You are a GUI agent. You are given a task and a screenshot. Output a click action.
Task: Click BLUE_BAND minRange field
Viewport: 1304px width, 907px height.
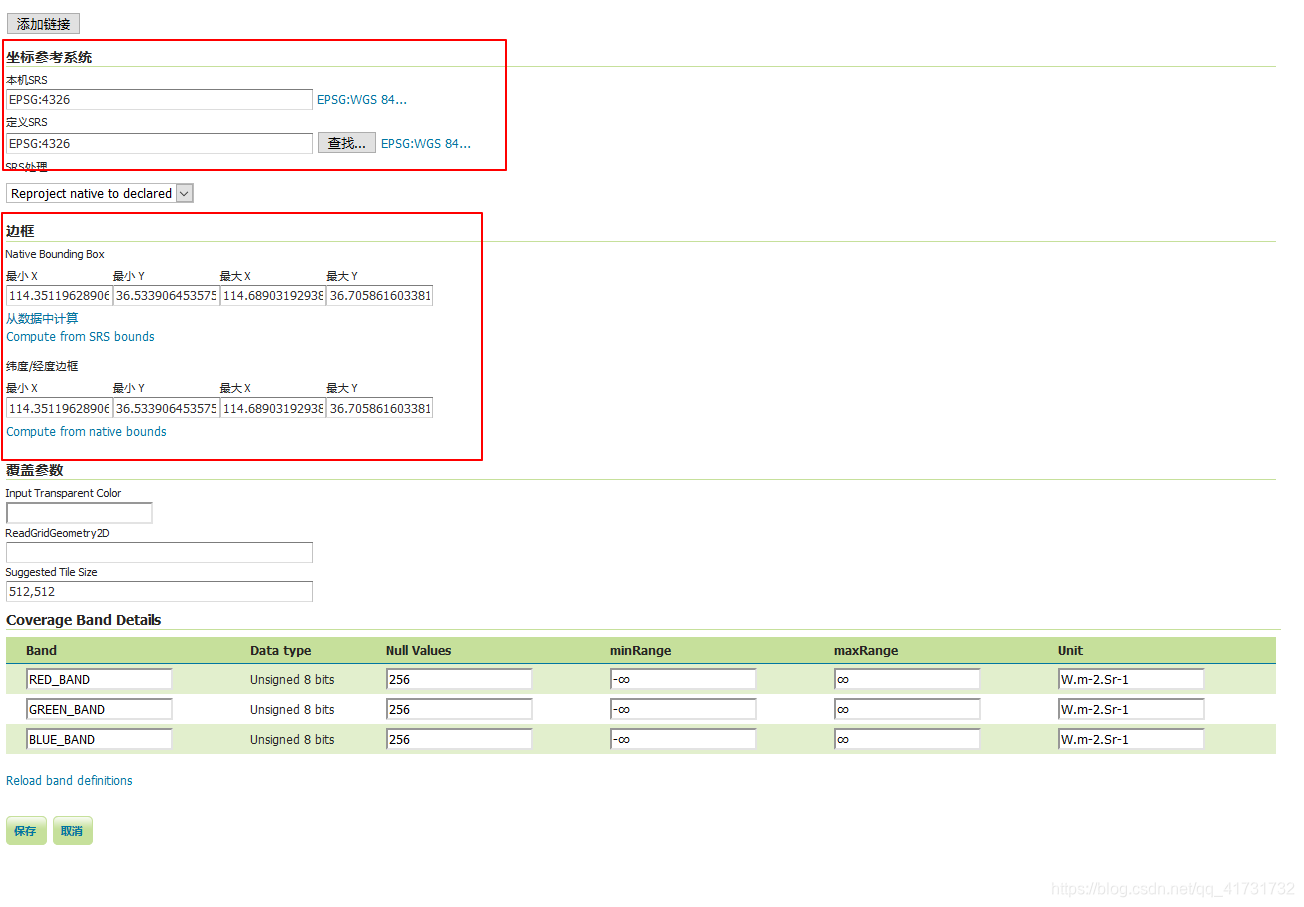pos(683,740)
